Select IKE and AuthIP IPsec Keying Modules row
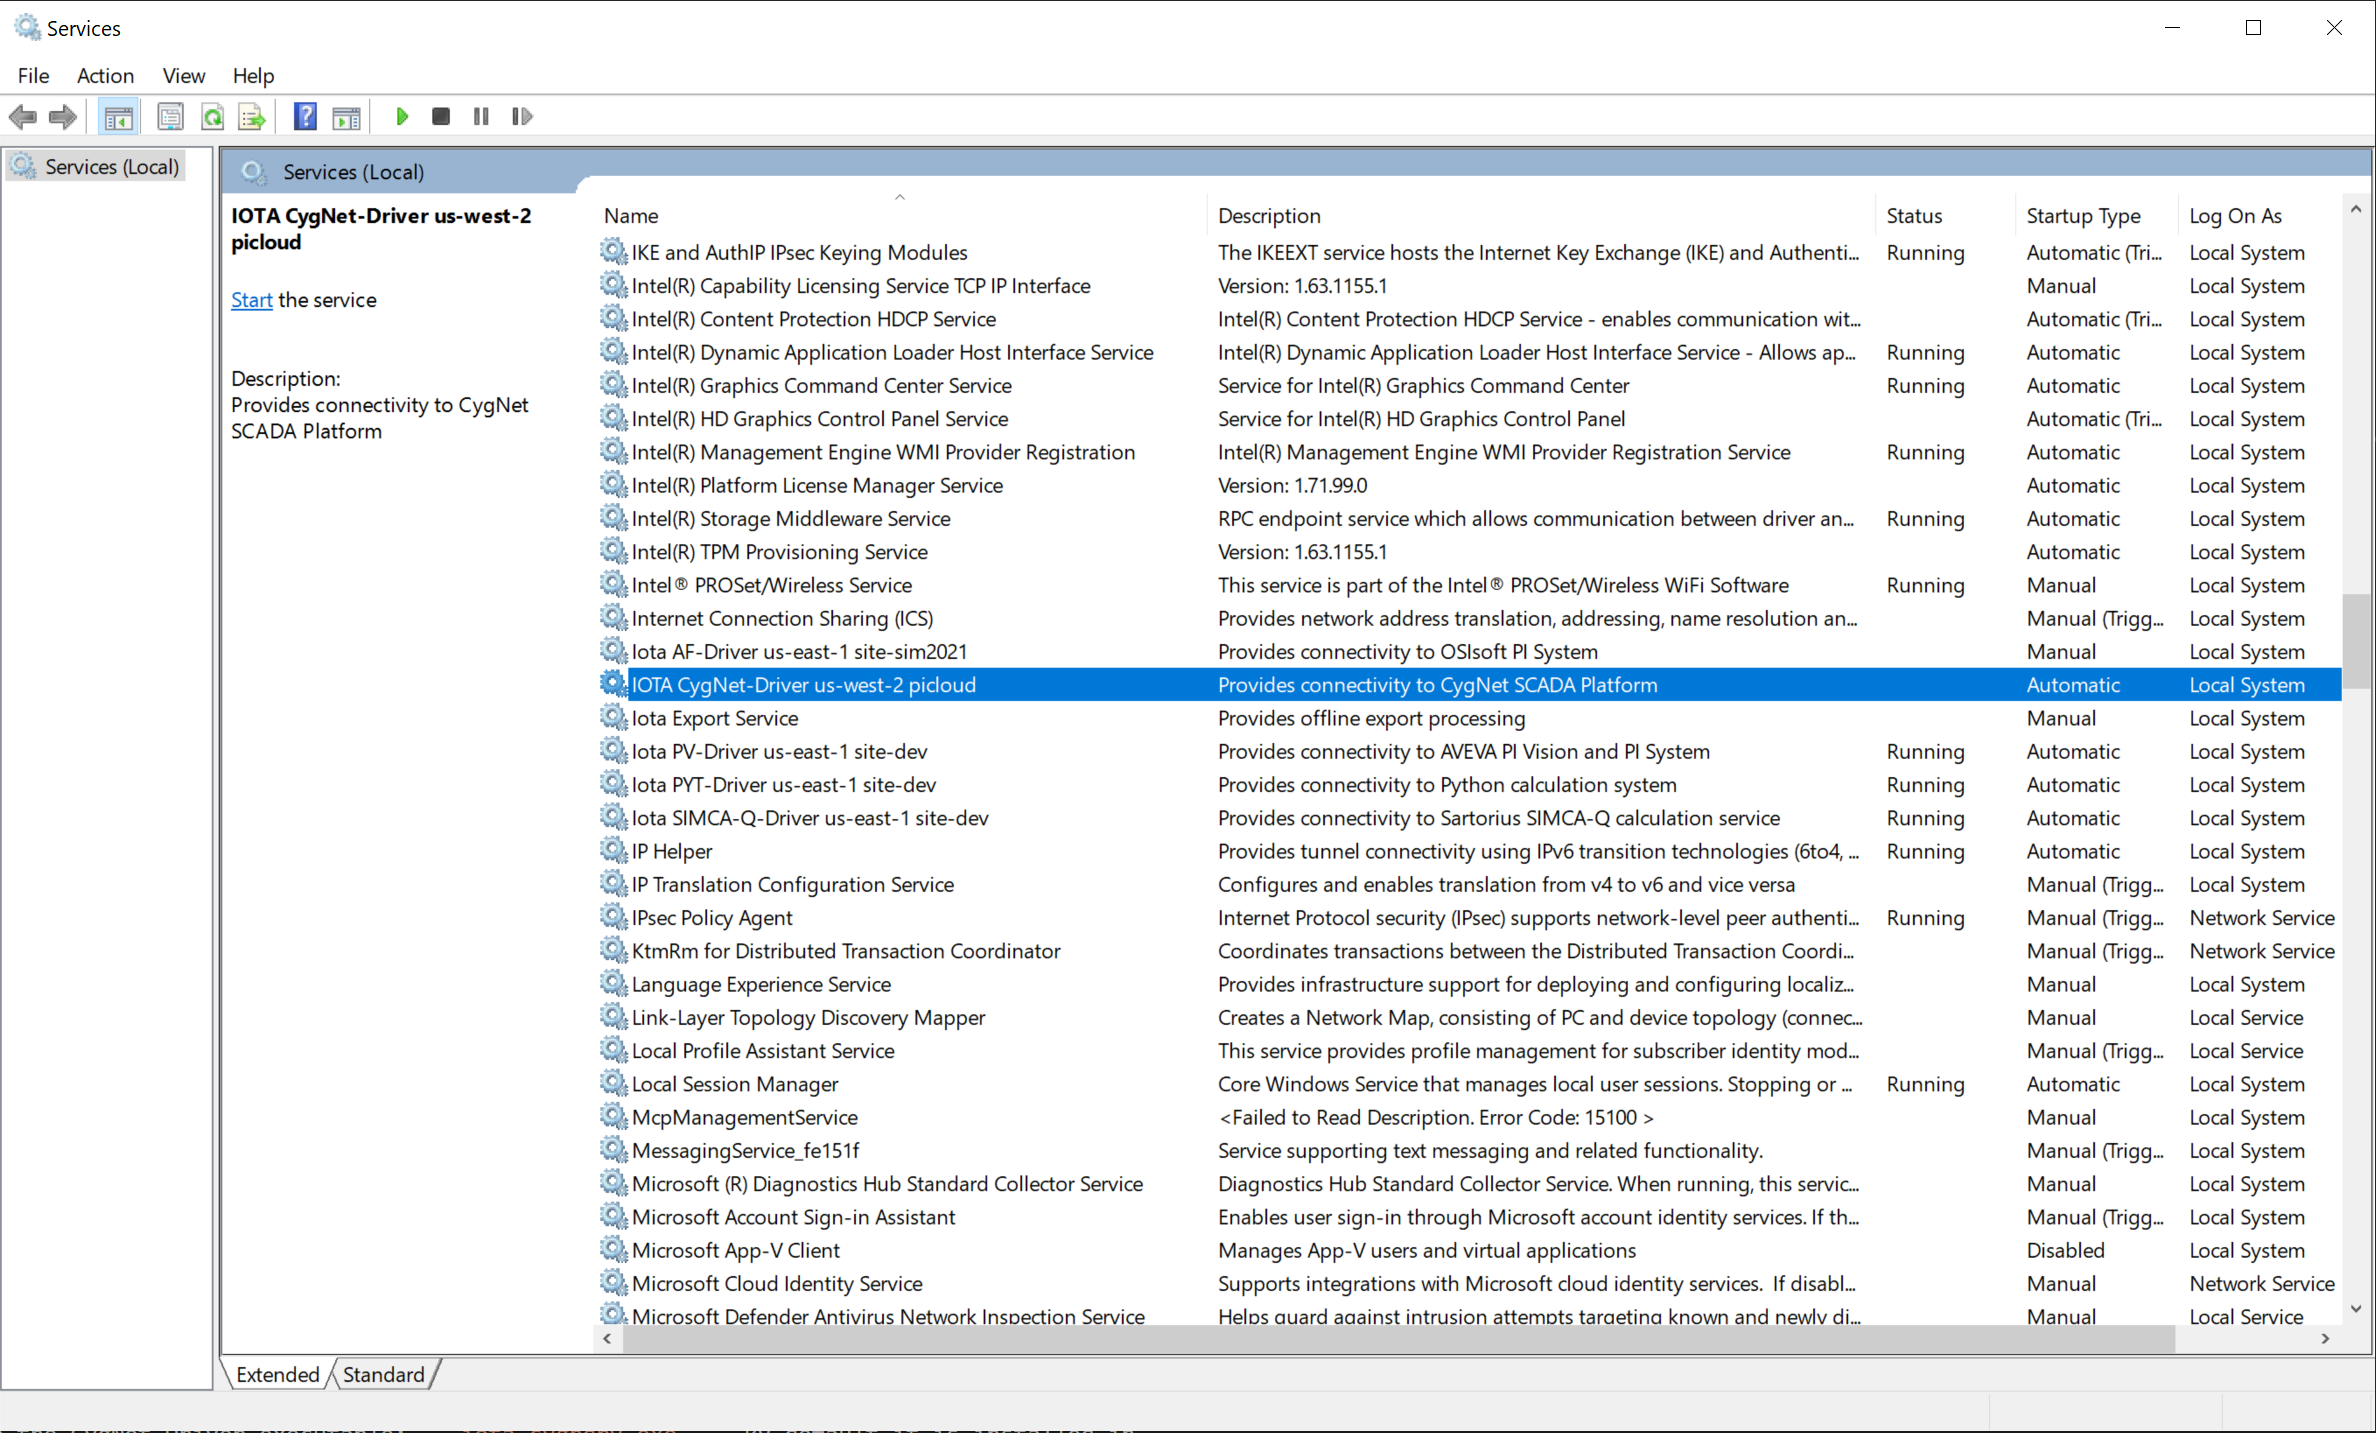The height and width of the screenshot is (1433, 2376). pos(1468,252)
